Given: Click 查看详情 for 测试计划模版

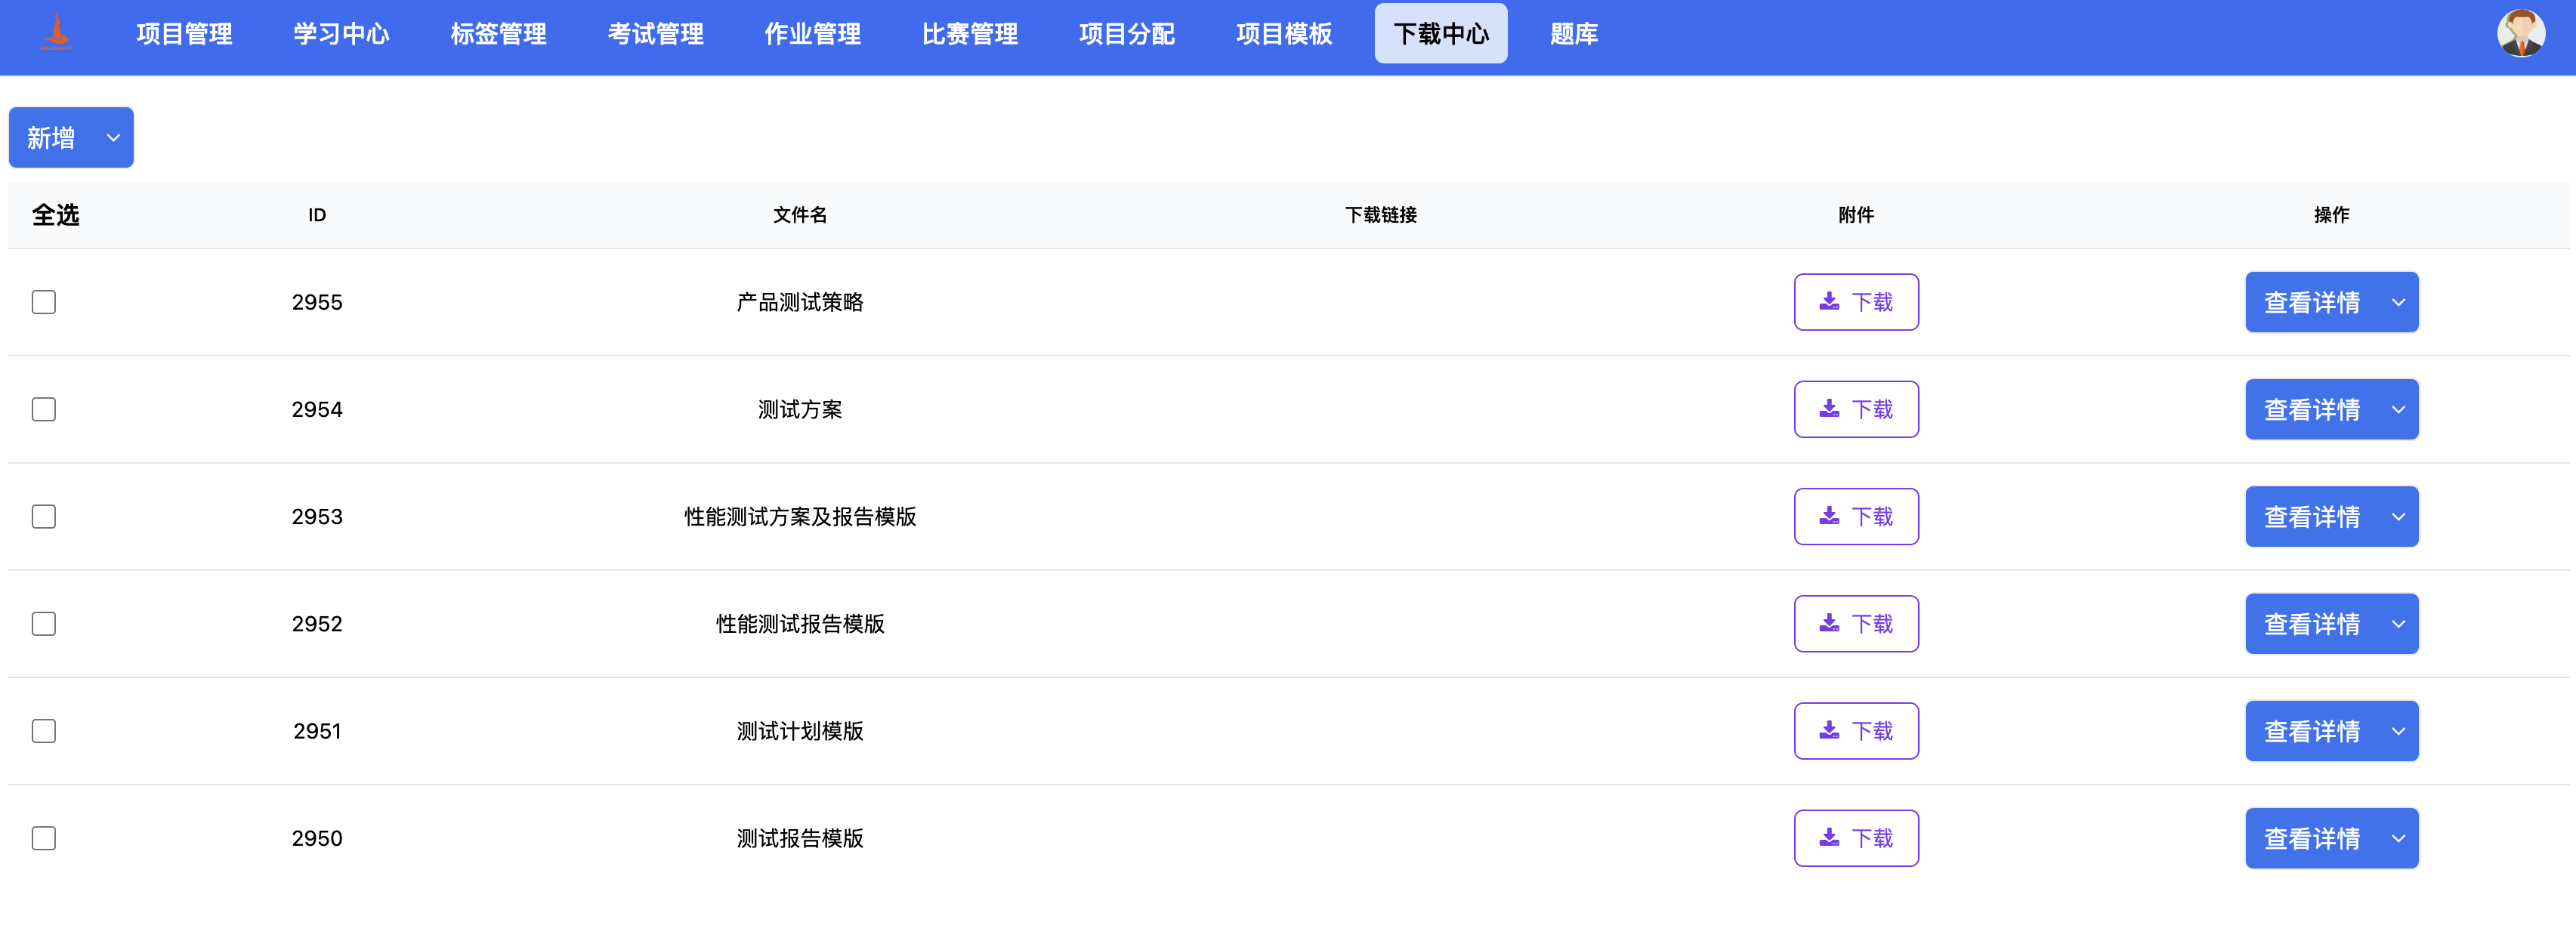Looking at the screenshot, I should (x=2313, y=730).
